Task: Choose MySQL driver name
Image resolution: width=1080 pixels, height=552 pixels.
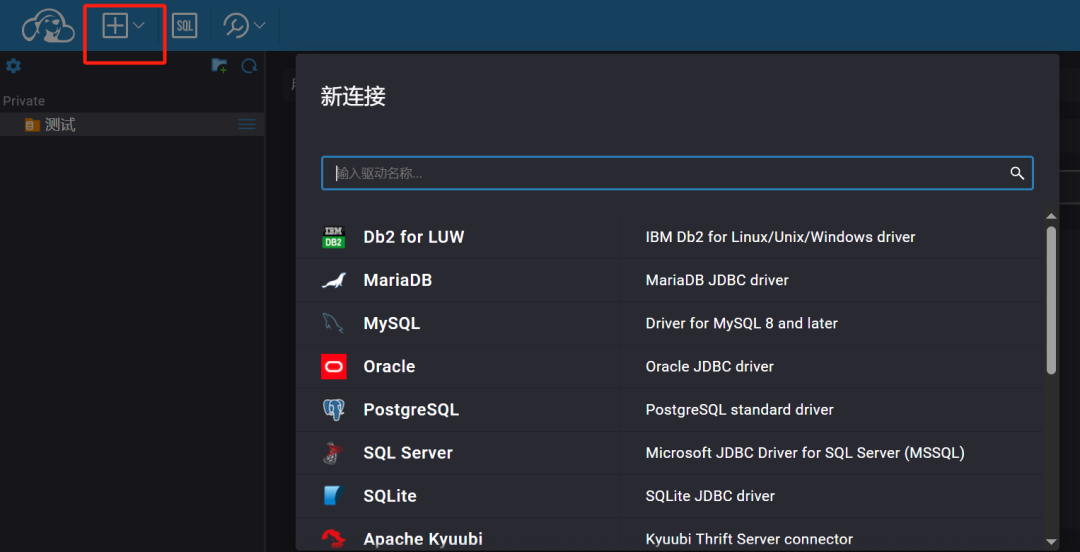Action: coord(391,323)
